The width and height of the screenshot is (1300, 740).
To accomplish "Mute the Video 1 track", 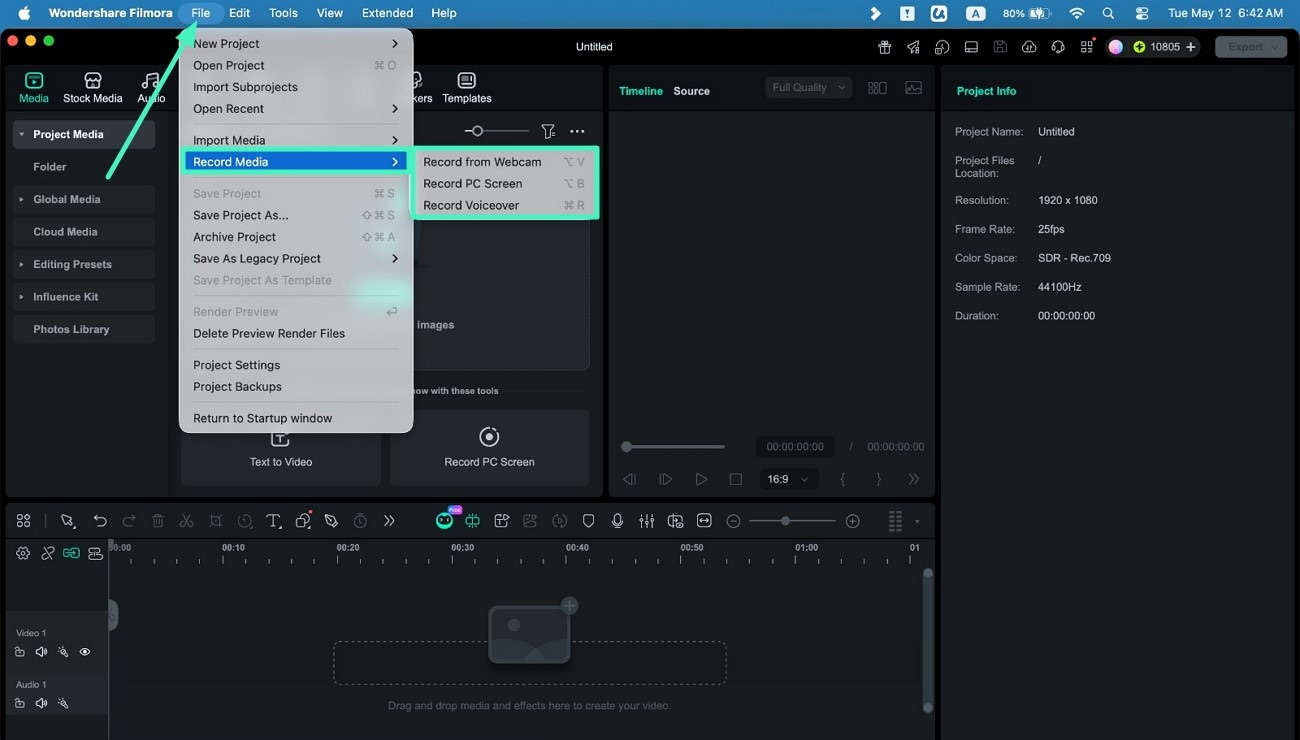I will 41,652.
